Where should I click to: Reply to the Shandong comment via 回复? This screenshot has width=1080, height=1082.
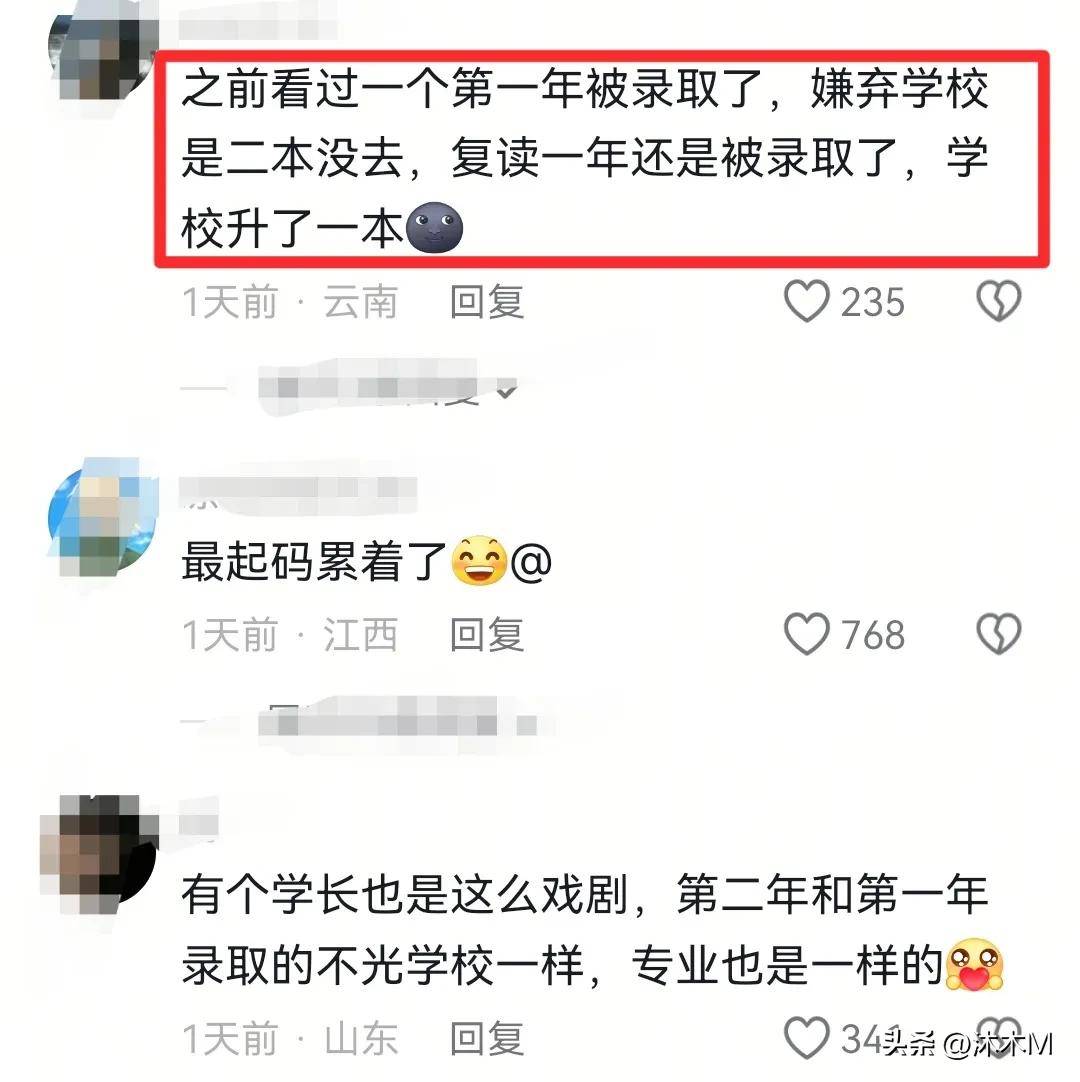[487, 1039]
